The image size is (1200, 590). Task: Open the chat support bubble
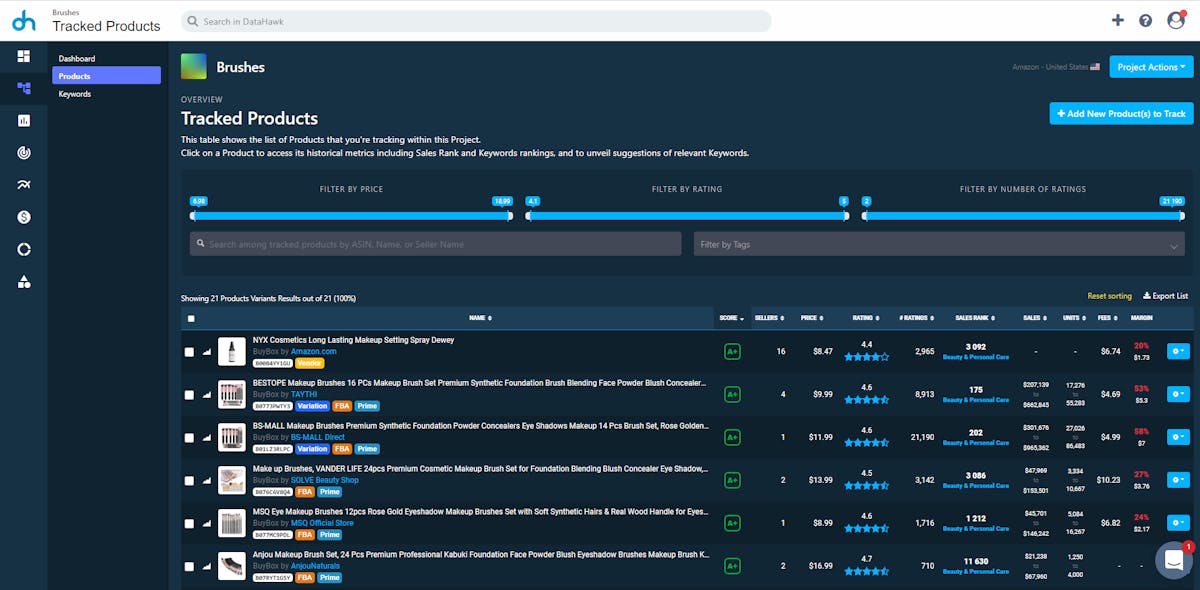point(1173,561)
